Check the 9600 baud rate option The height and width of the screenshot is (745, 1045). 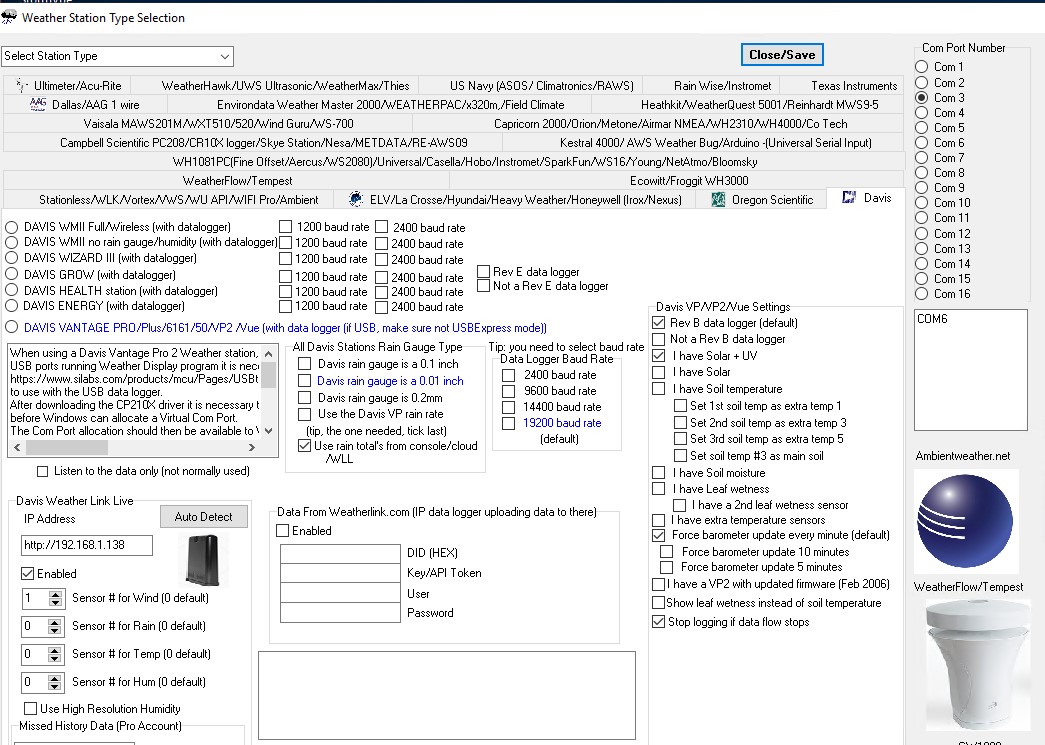509,391
